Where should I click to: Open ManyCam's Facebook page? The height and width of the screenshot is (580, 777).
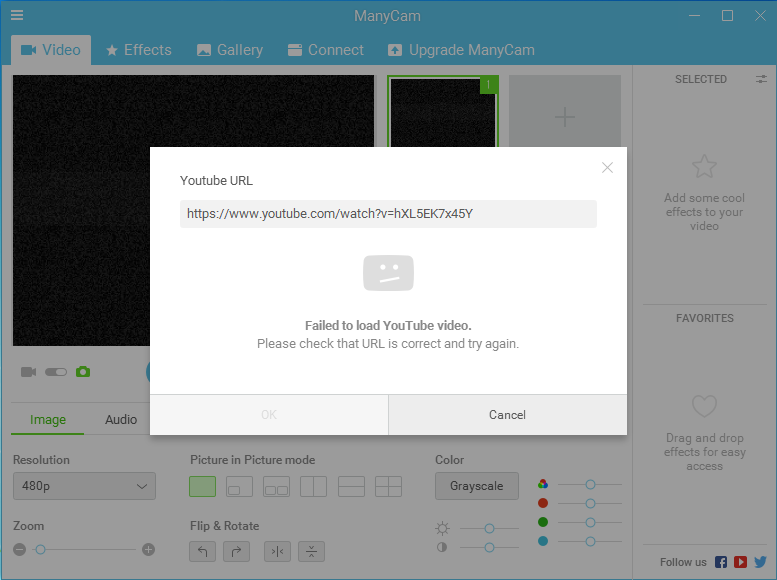tap(721, 562)
